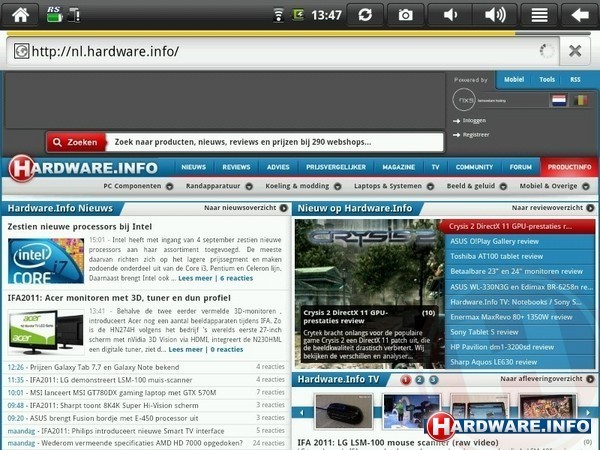Open the FORUM menu item
The height and width of the screenshot is (450, 600).
[x=520, y=167]
